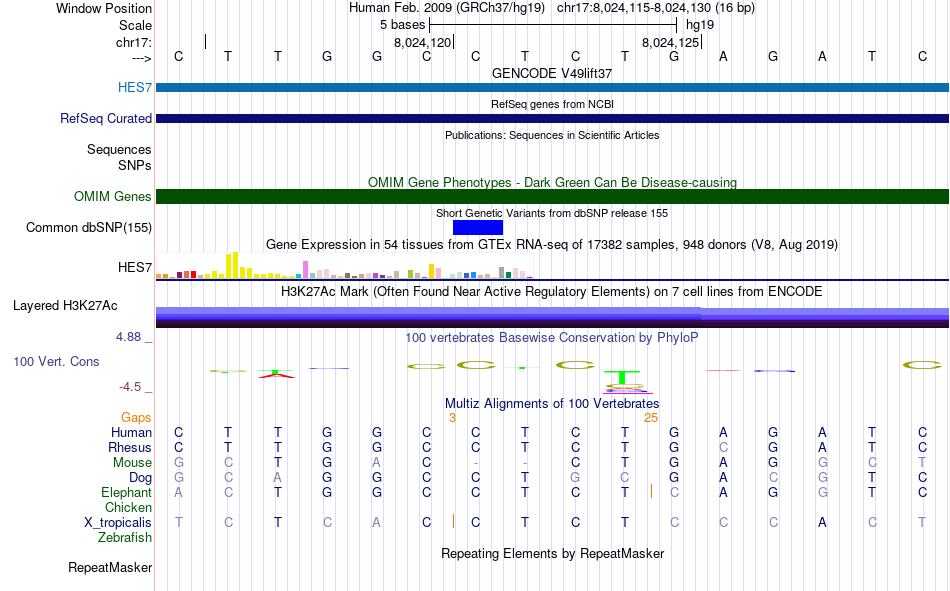Open the HES7 GENCODE gene label
The width and height of the screenshot is (950, 591).
point(135,87)
